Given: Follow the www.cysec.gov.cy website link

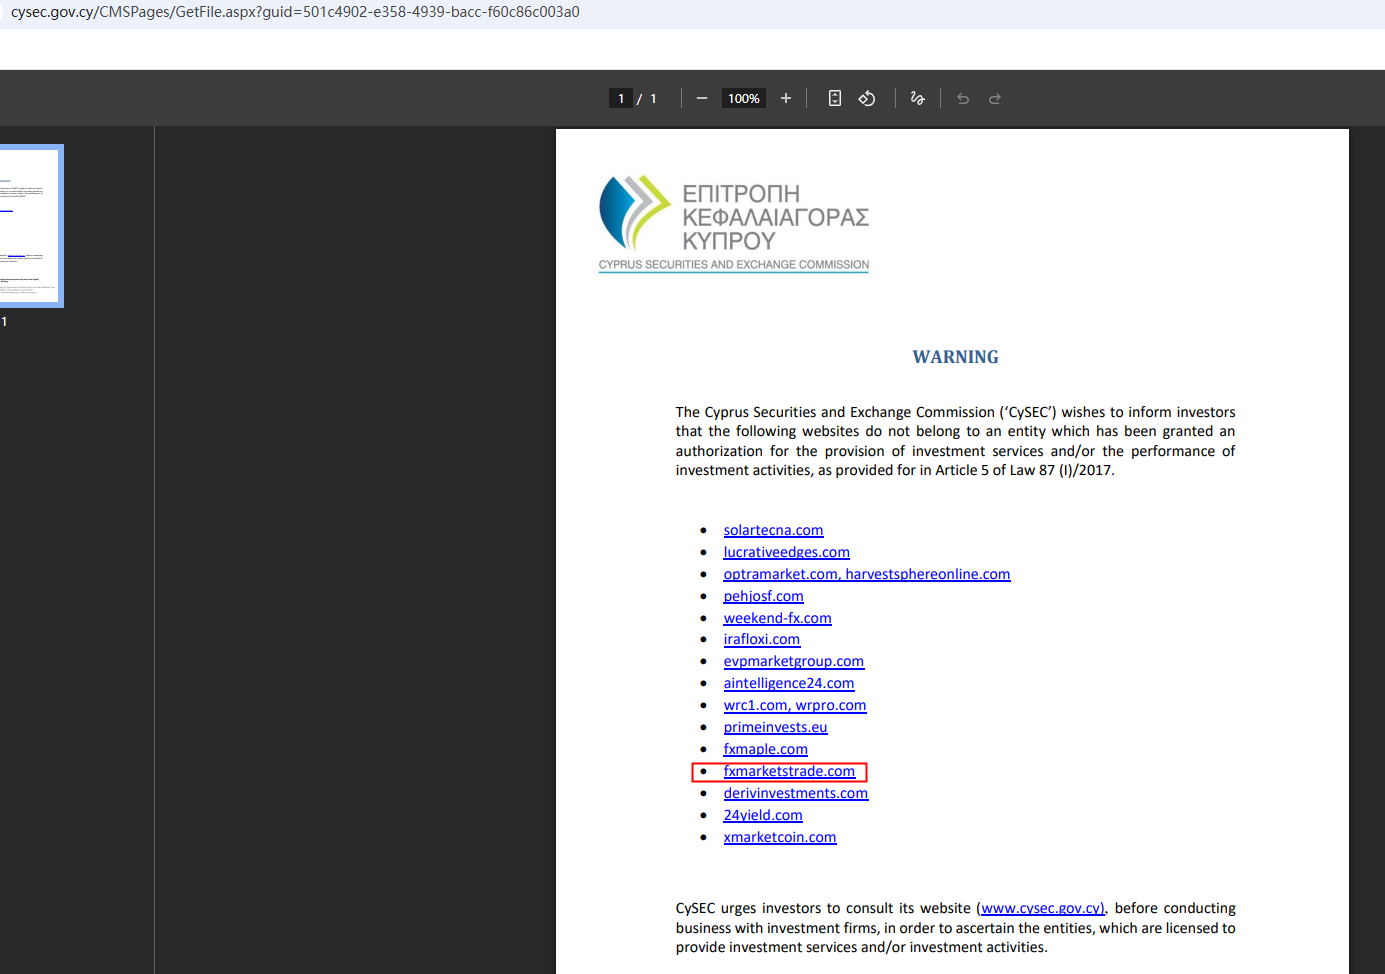Looking at the screenshot, I should tap(1043, 908).
